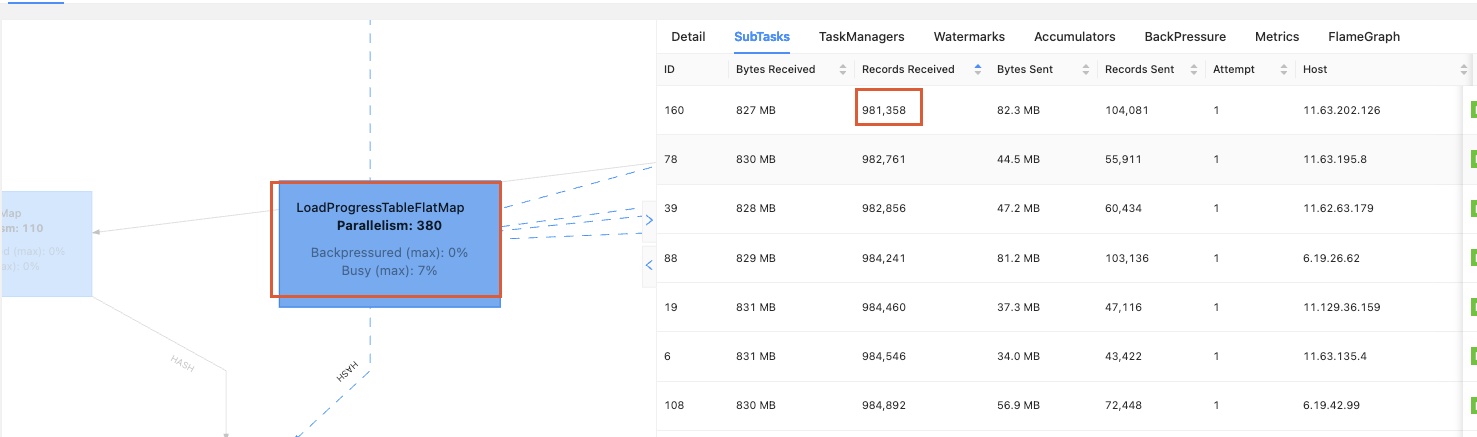Image resolution: width=1477 pixels, height=437 pixels.
Task: Click subtask ID 39 cell
Action: [671, 208]
